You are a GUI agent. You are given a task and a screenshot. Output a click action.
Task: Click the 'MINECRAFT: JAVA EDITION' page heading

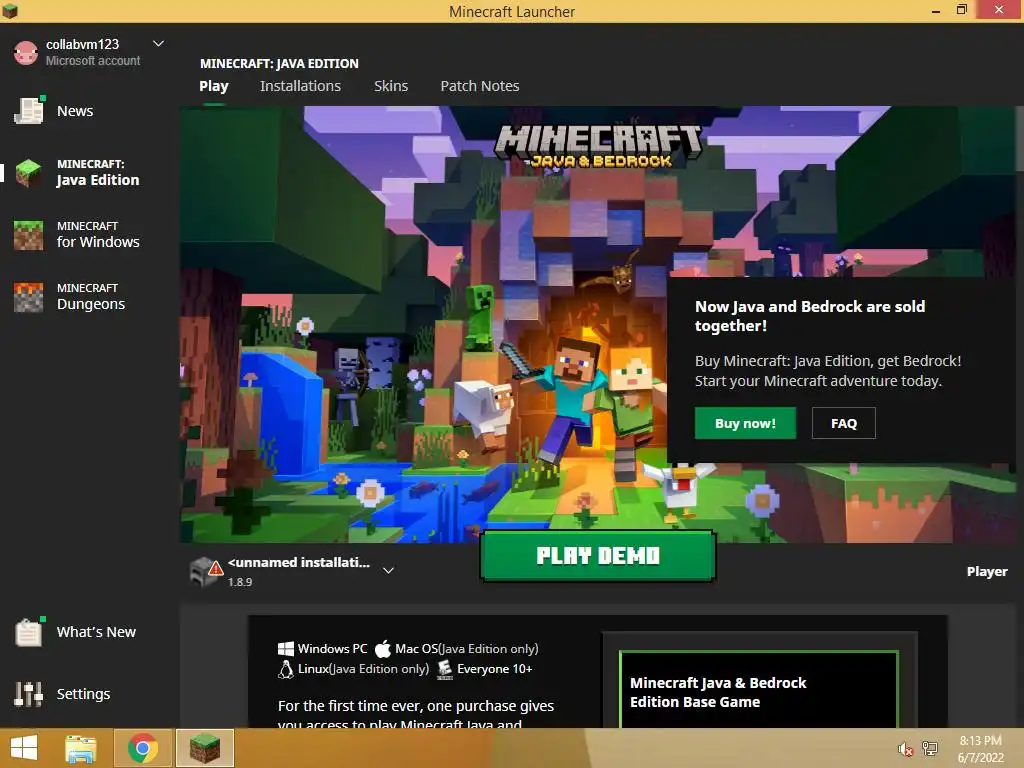279,63
